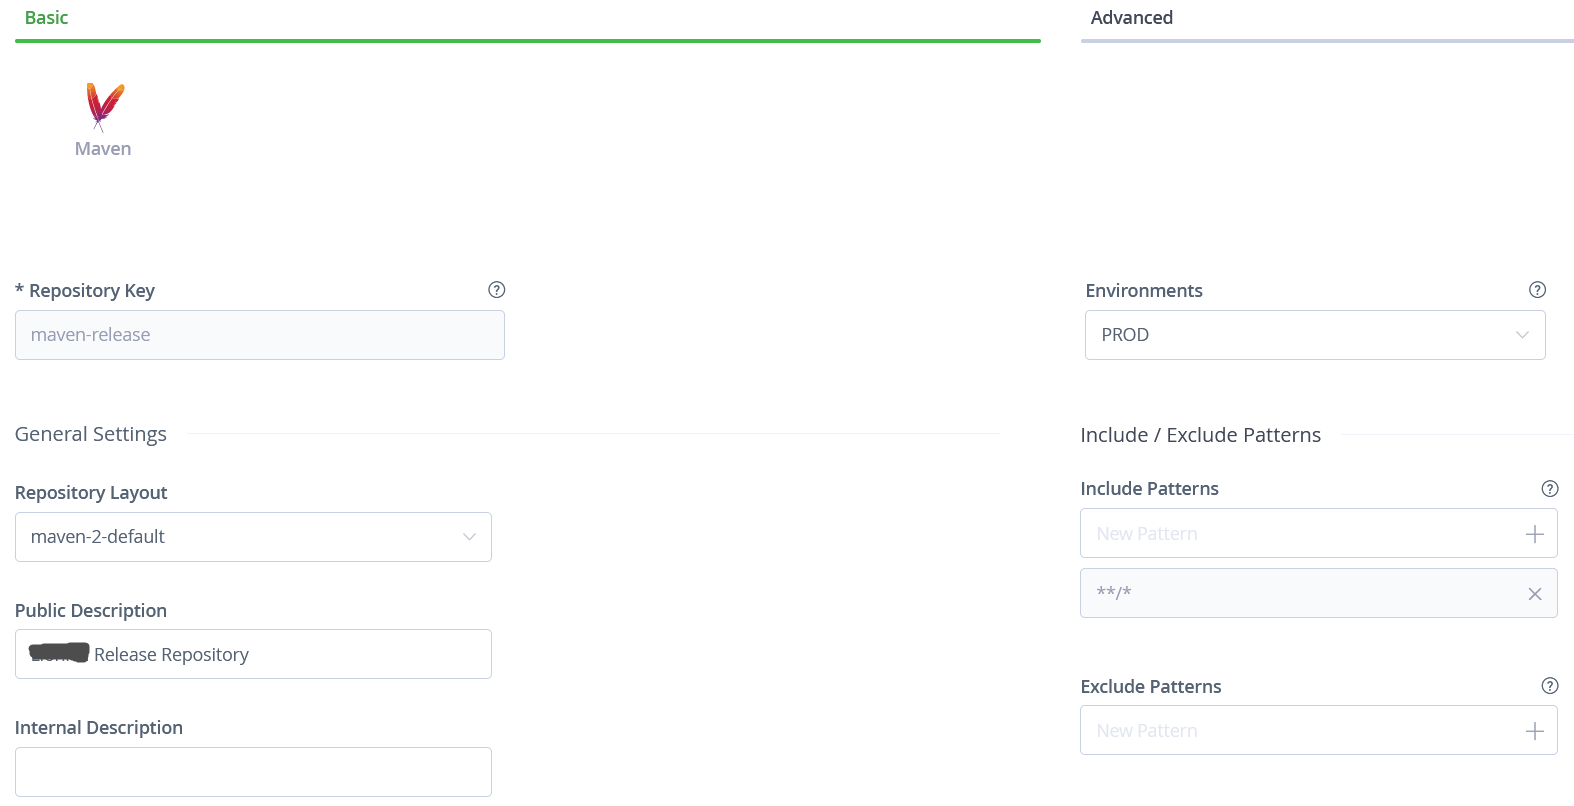Focus the Include Patterns New Pattern field
1574x806 pixels.
[1300, 534]
